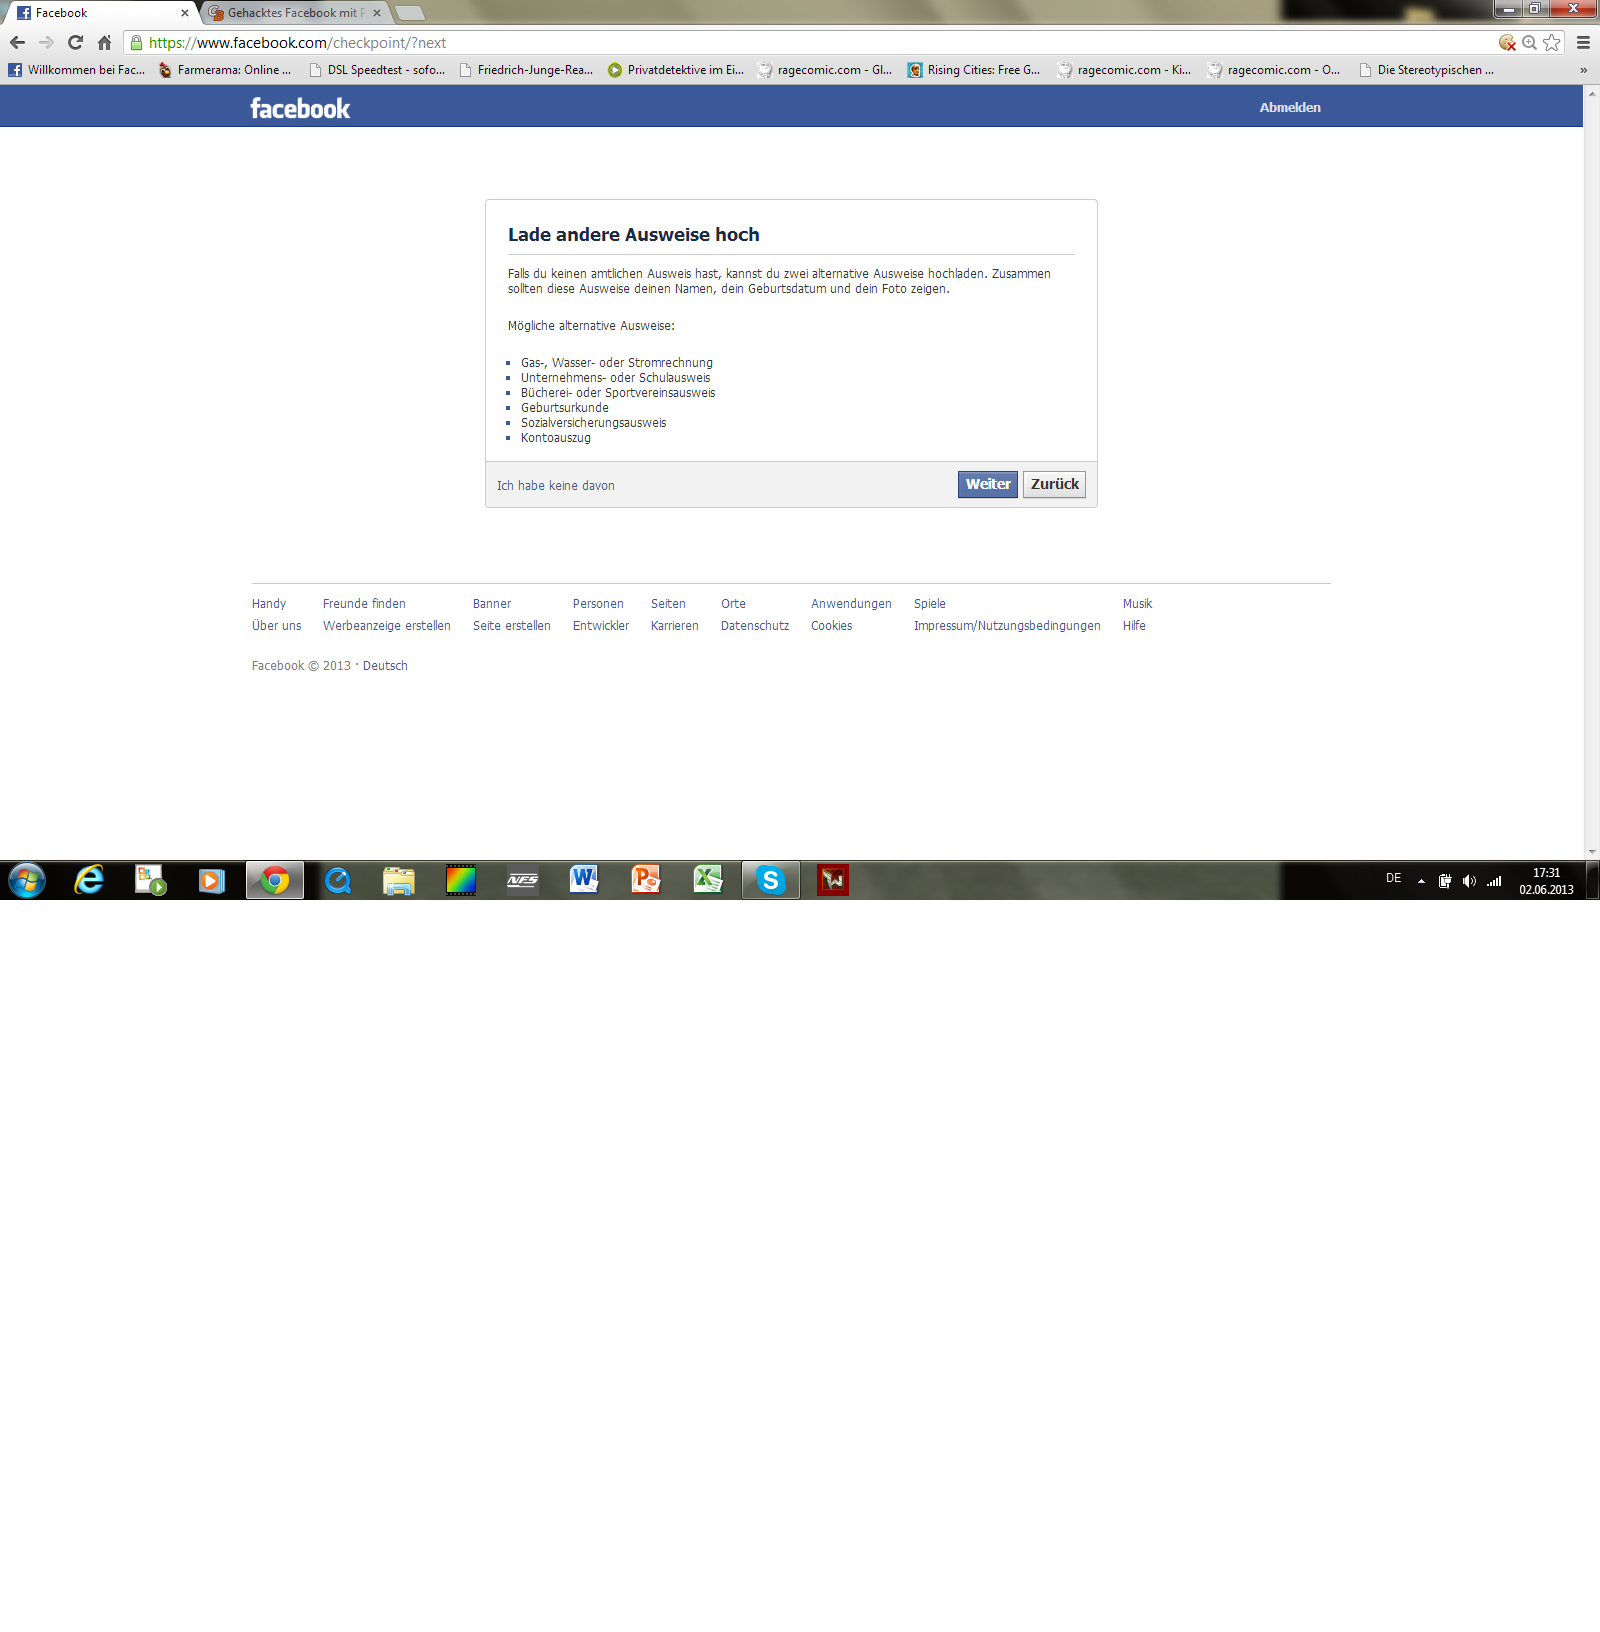Open Microsoft Word from the taskbar

click(x=584, y=880)
